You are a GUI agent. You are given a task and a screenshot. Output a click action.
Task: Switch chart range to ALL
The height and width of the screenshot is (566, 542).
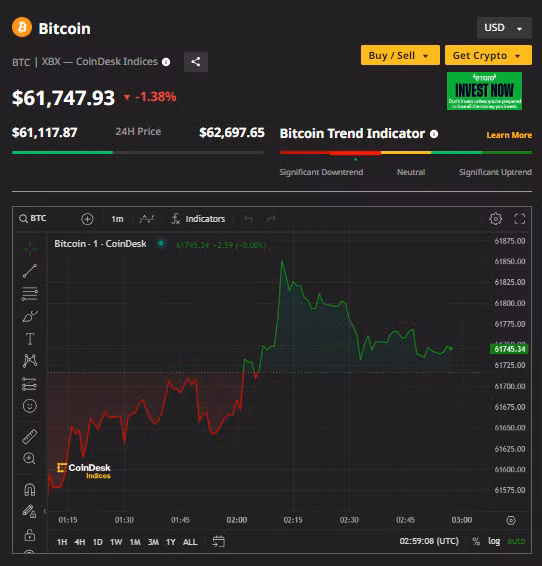click(190, 542)
